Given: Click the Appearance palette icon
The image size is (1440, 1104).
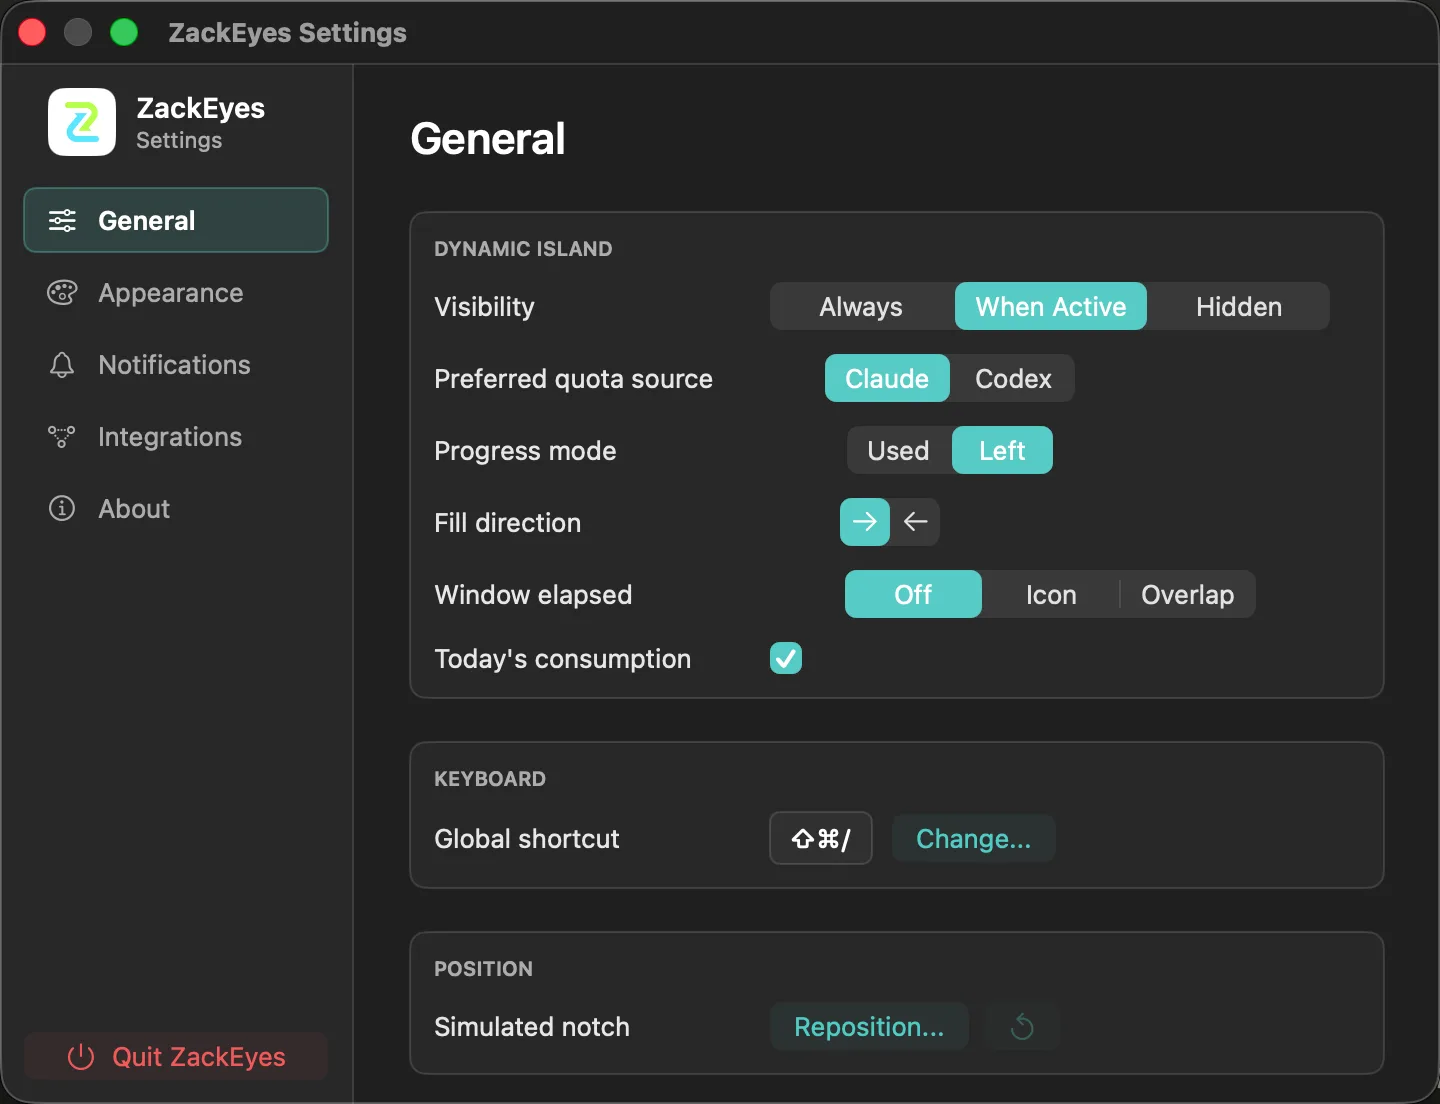Looking at the screenshot, I should click(x=62, y=293).
